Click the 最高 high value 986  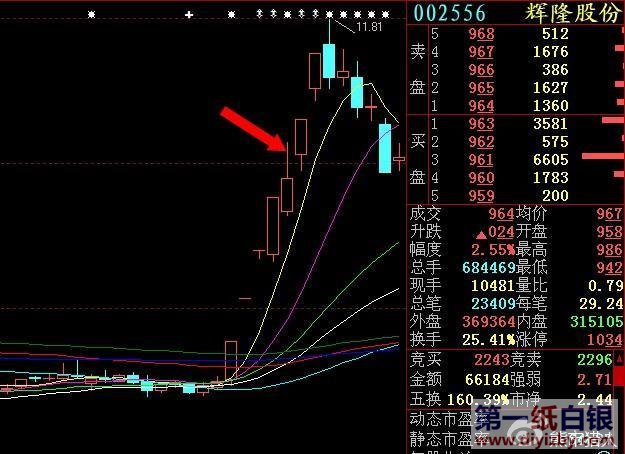[x=609, y=250]
